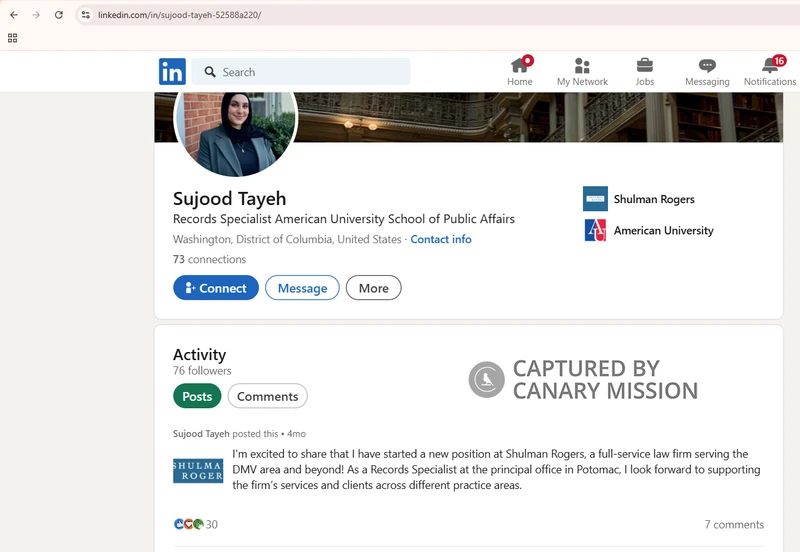Go to Jobs in navigation
The height and width of the screenshot is (552, 800).
(x=644, y=71)
